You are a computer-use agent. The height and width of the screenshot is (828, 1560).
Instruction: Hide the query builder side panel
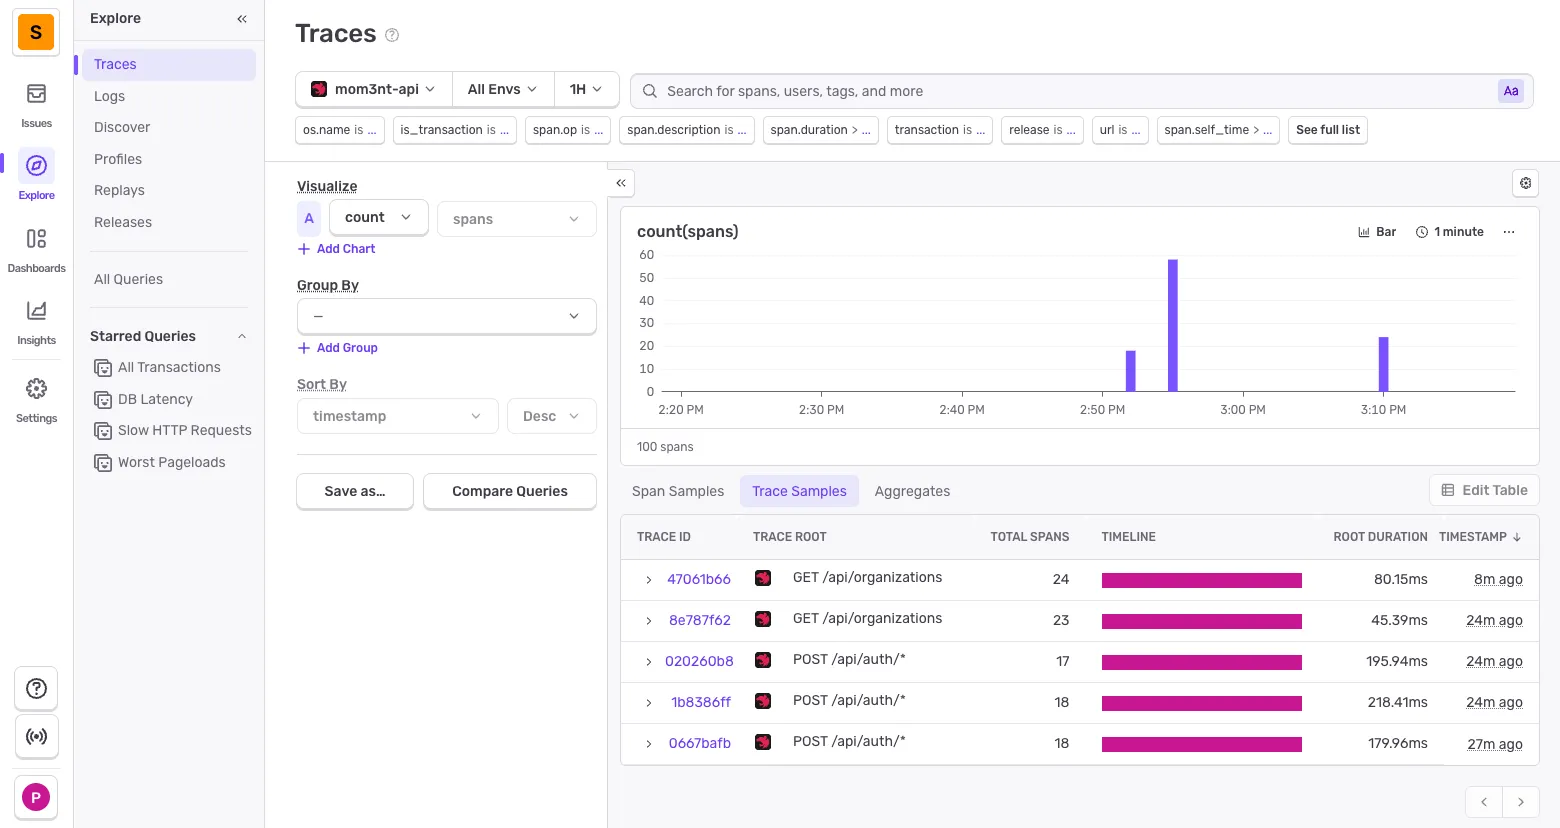pos(621,183)
